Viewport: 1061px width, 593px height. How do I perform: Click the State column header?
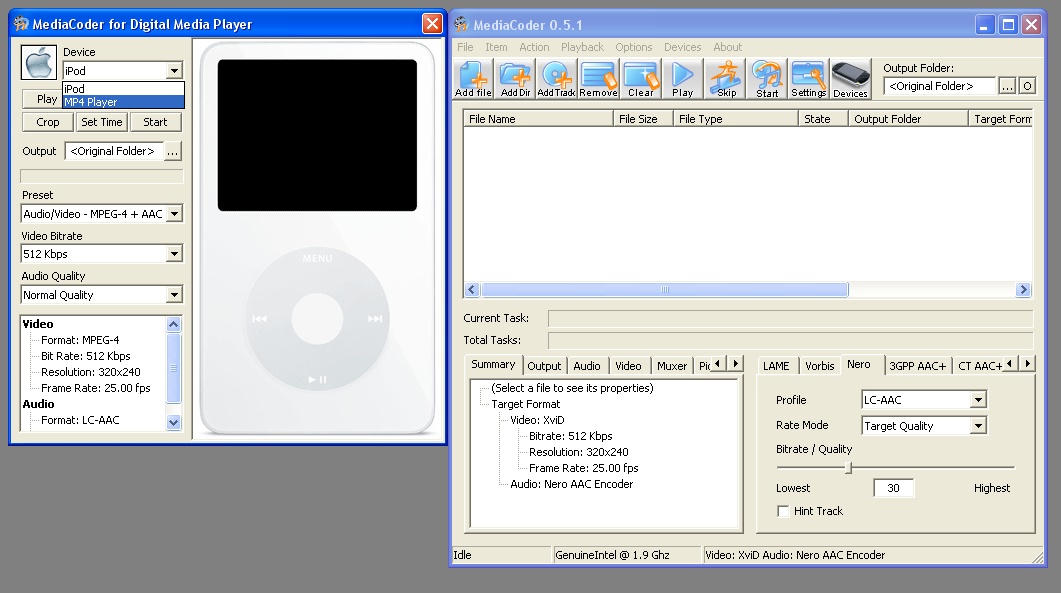(x=823, y=119)
